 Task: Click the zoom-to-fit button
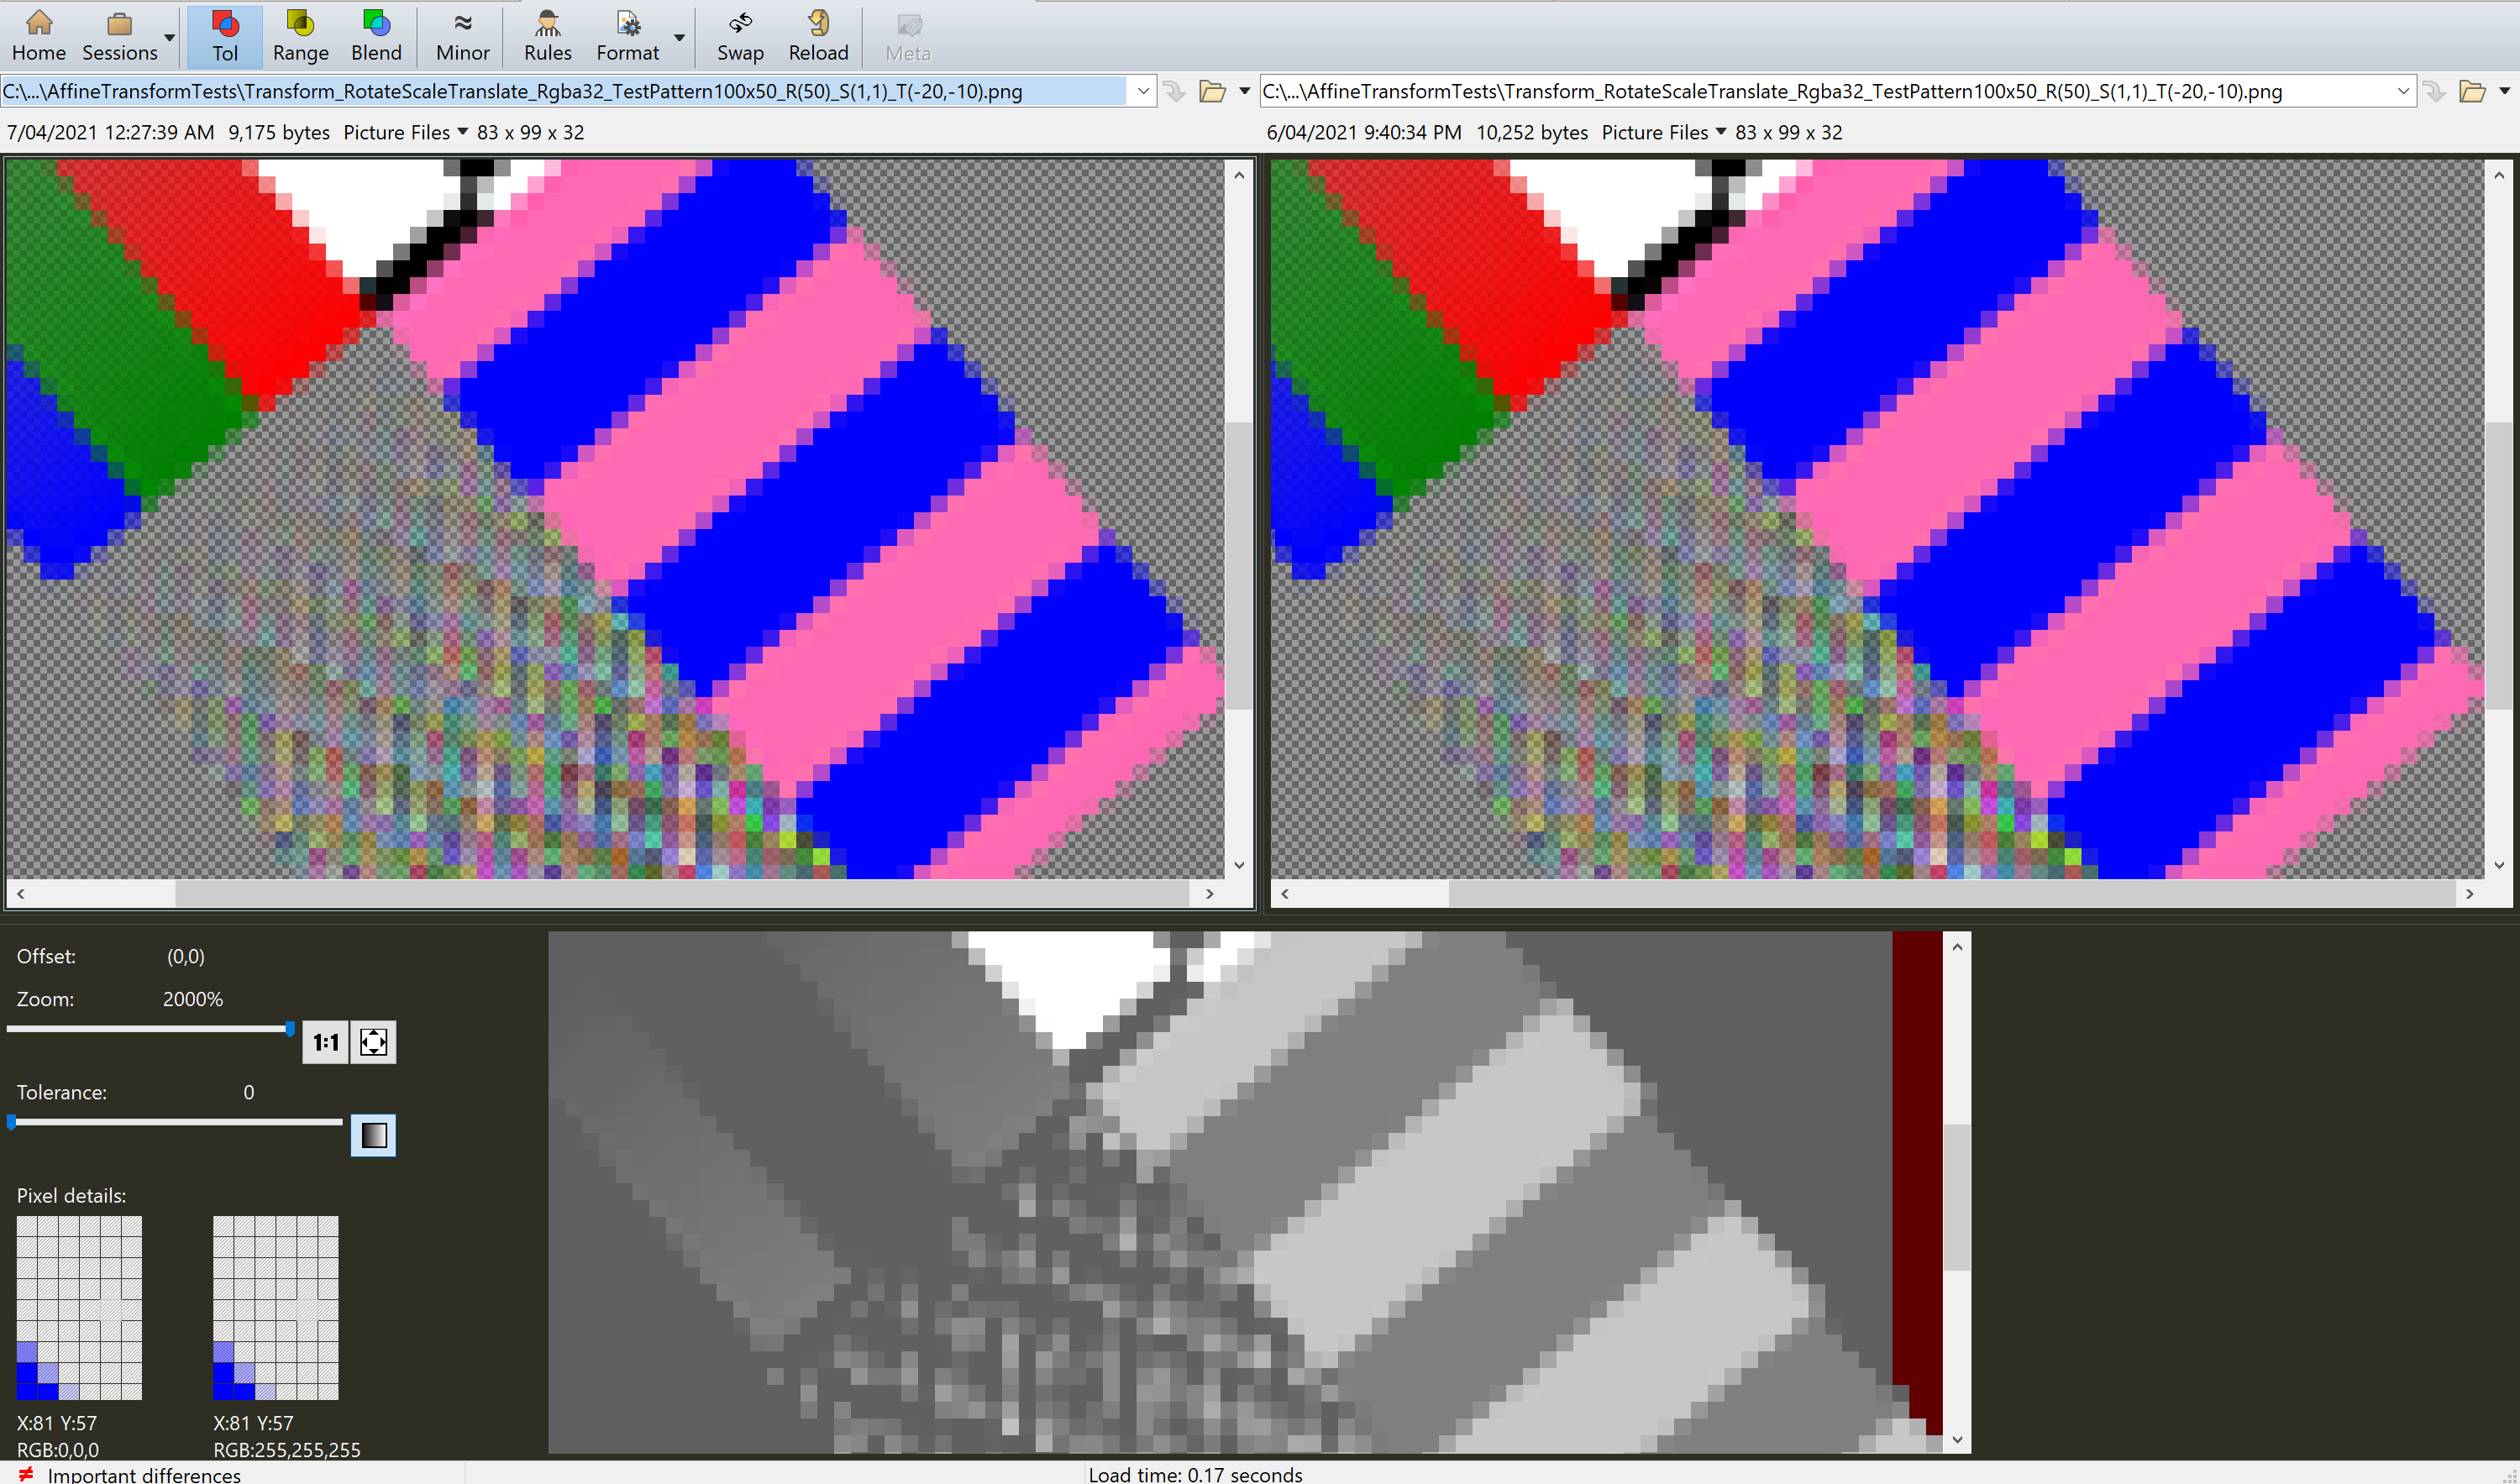[x=373, y=1042]
